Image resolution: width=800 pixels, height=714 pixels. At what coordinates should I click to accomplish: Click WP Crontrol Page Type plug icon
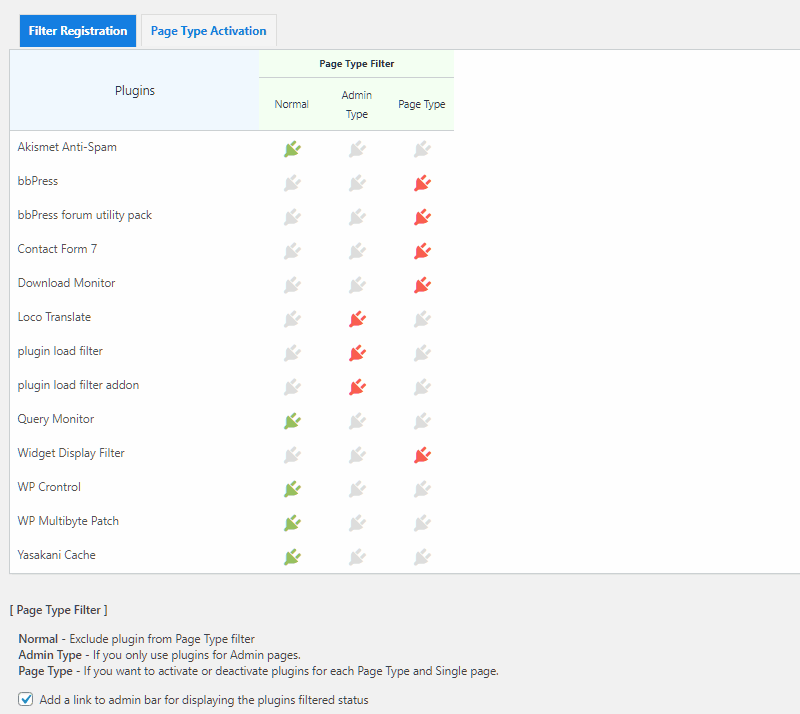click(x=422, y=489)
